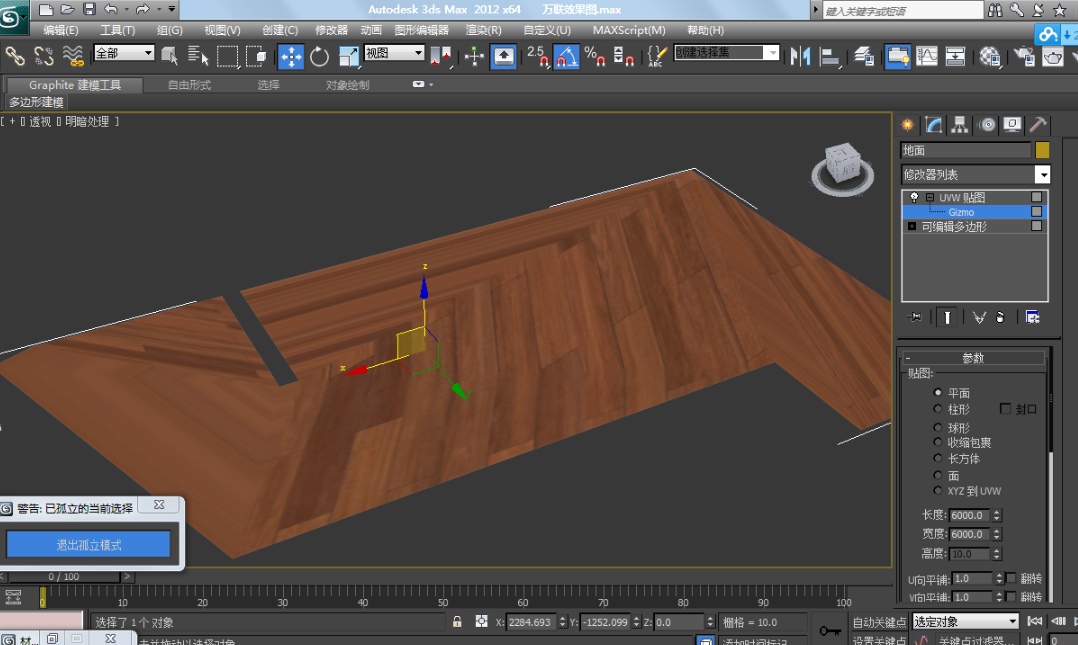The width and height of the screenshot is (1078, 645).
Task: Open the 渲染(R) menu
Action: (483, 30)
